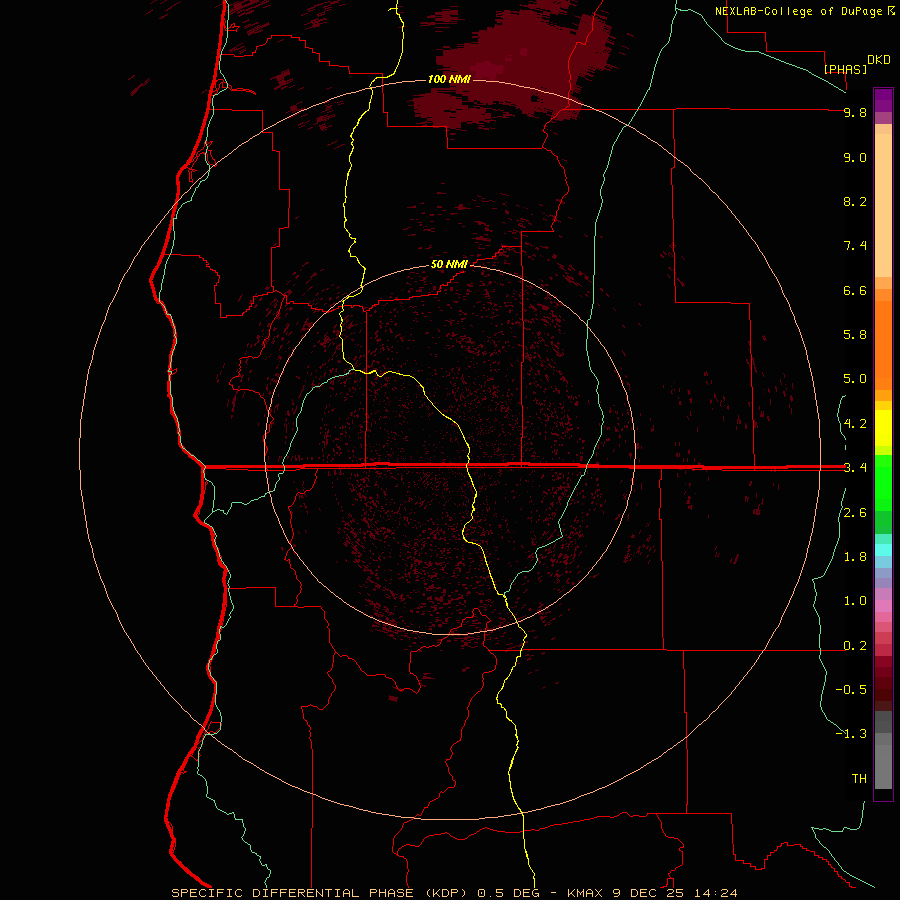The width and height of the screenshot is (900, 900).
Task: Click the 5.8 scale value
Action: point(855,335)
